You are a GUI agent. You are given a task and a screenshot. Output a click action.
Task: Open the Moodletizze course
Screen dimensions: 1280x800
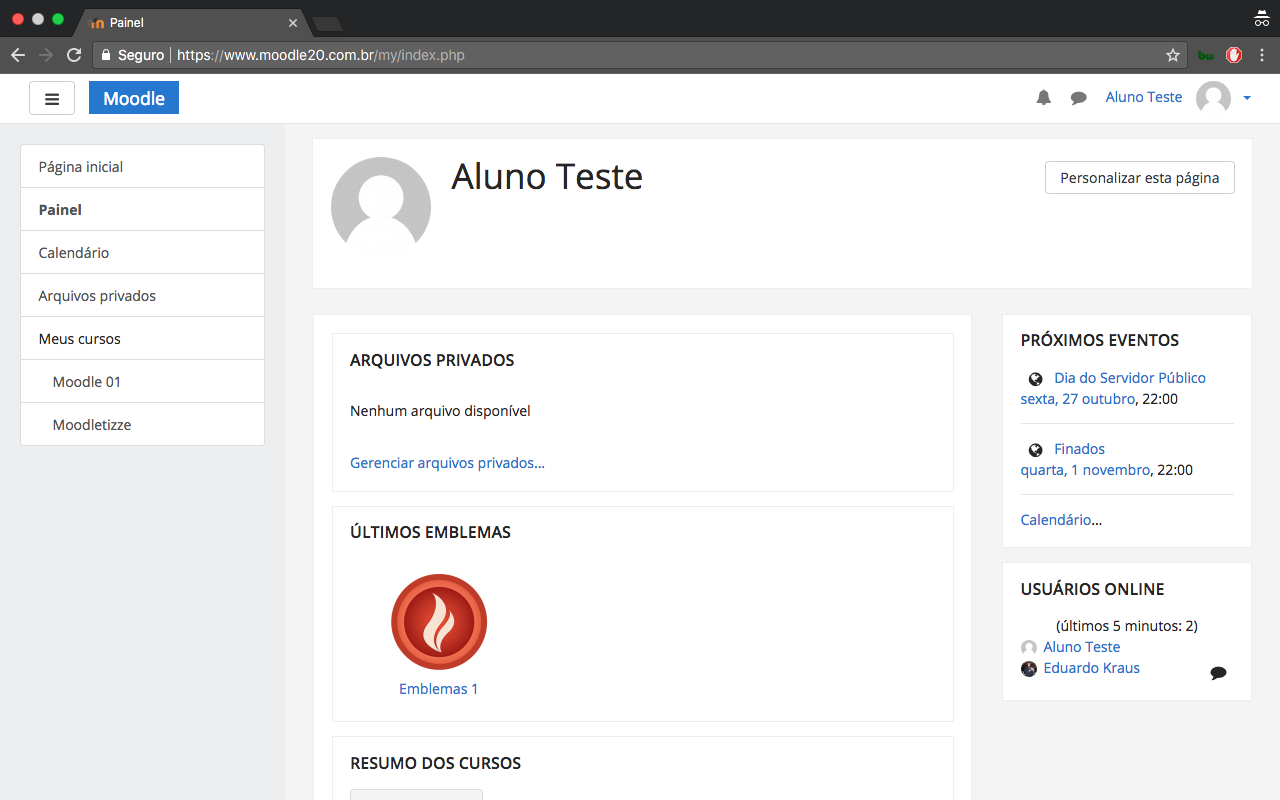tap(142, 425)
